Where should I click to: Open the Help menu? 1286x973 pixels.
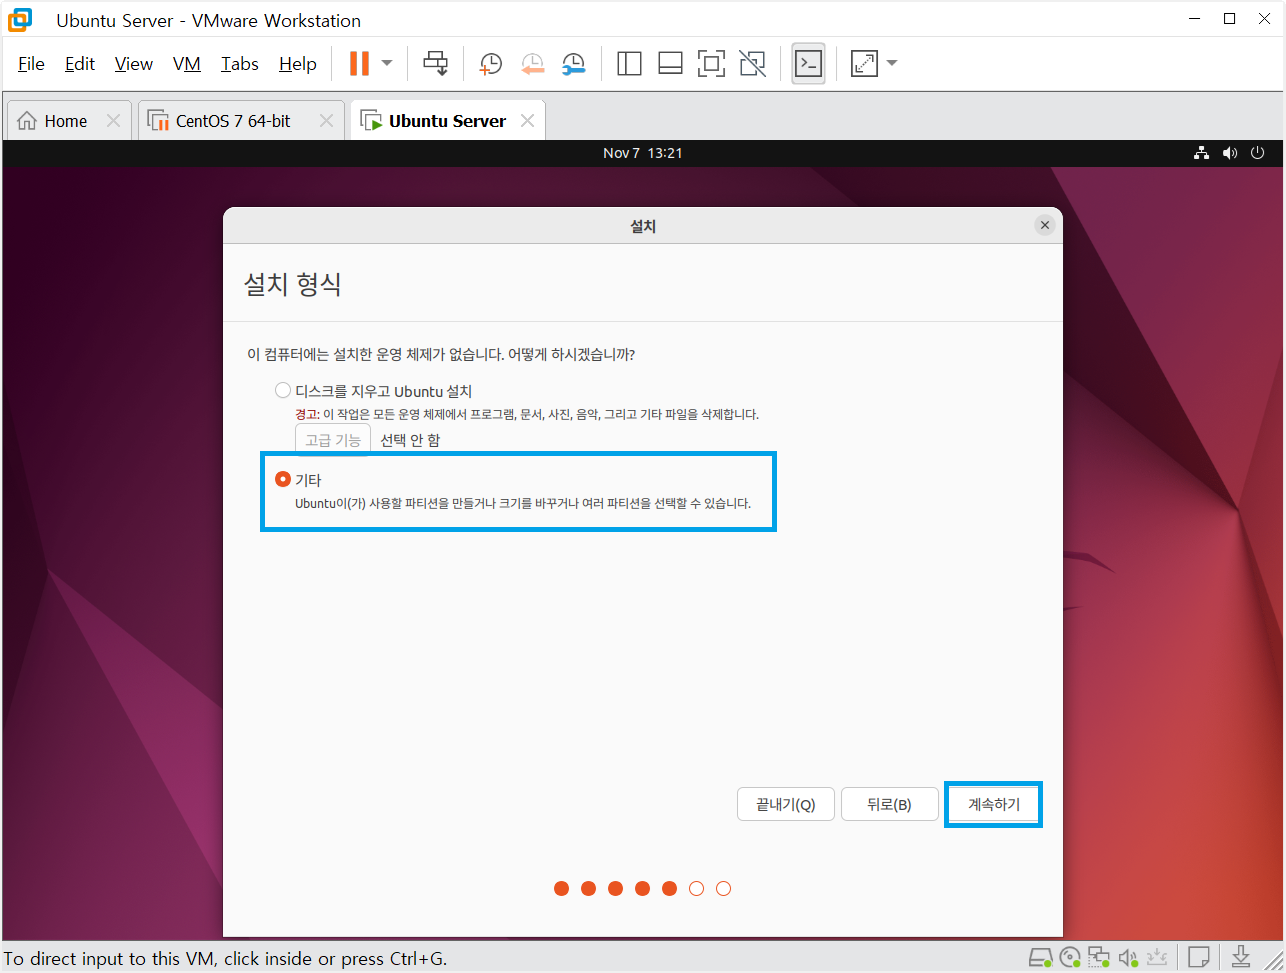298,64
